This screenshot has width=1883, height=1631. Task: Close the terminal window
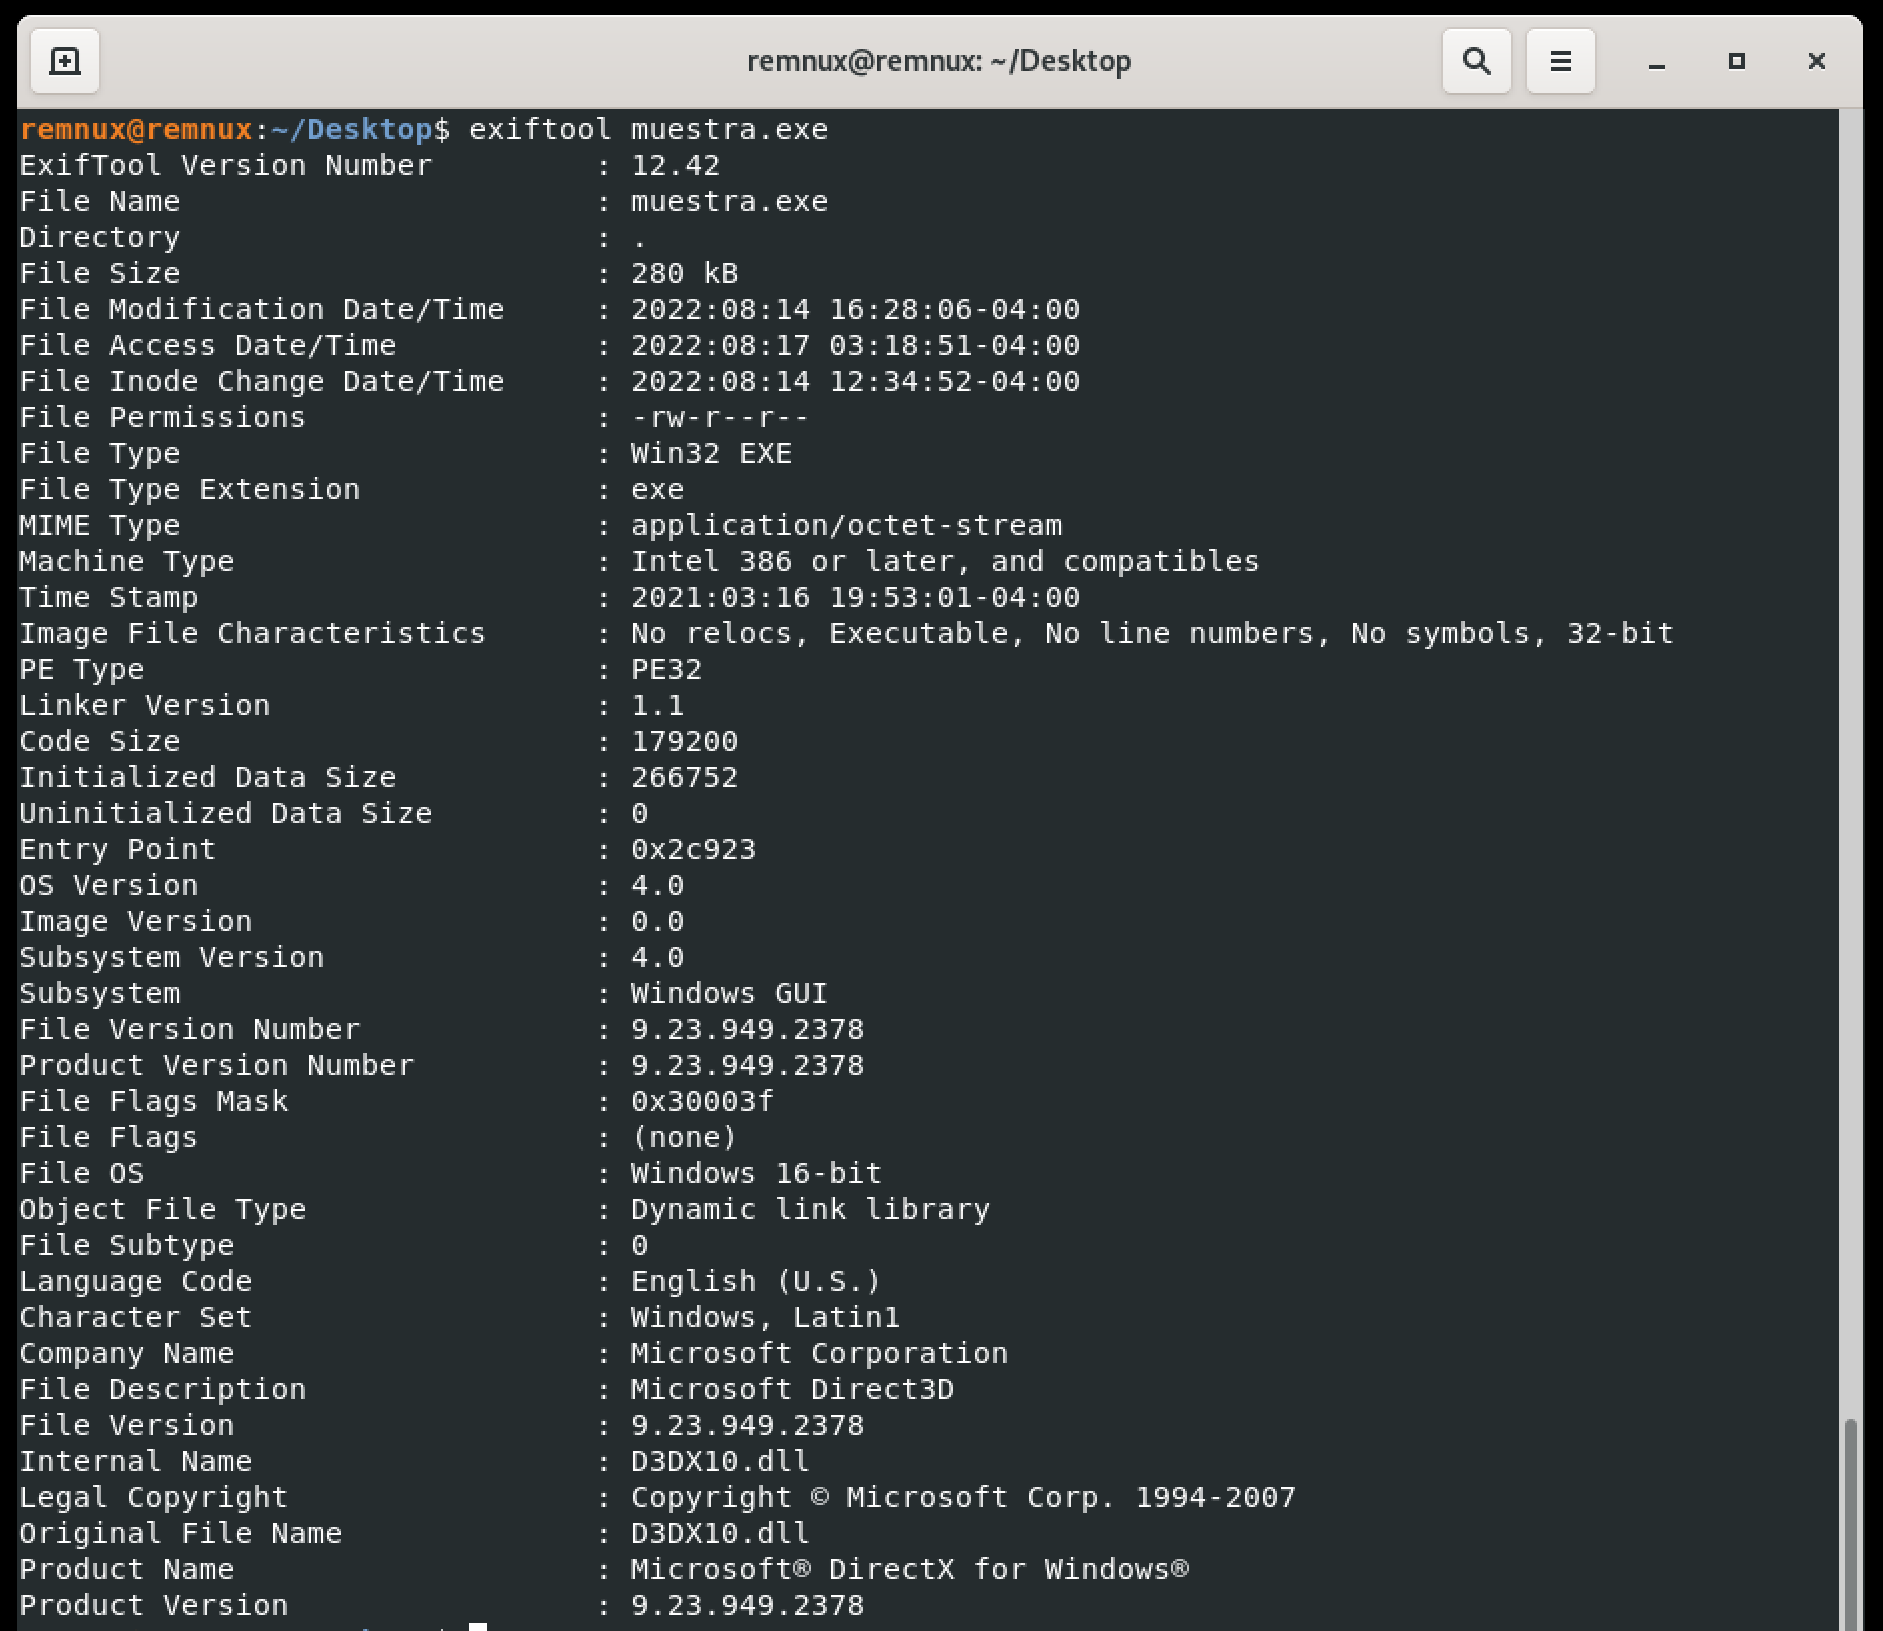1817,62
